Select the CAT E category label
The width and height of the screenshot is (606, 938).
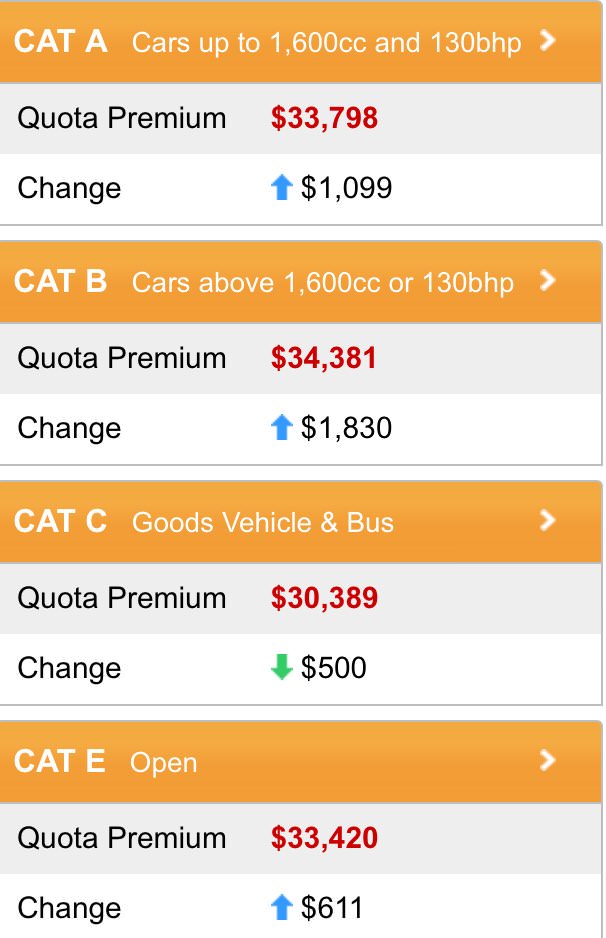pos(60,761)
